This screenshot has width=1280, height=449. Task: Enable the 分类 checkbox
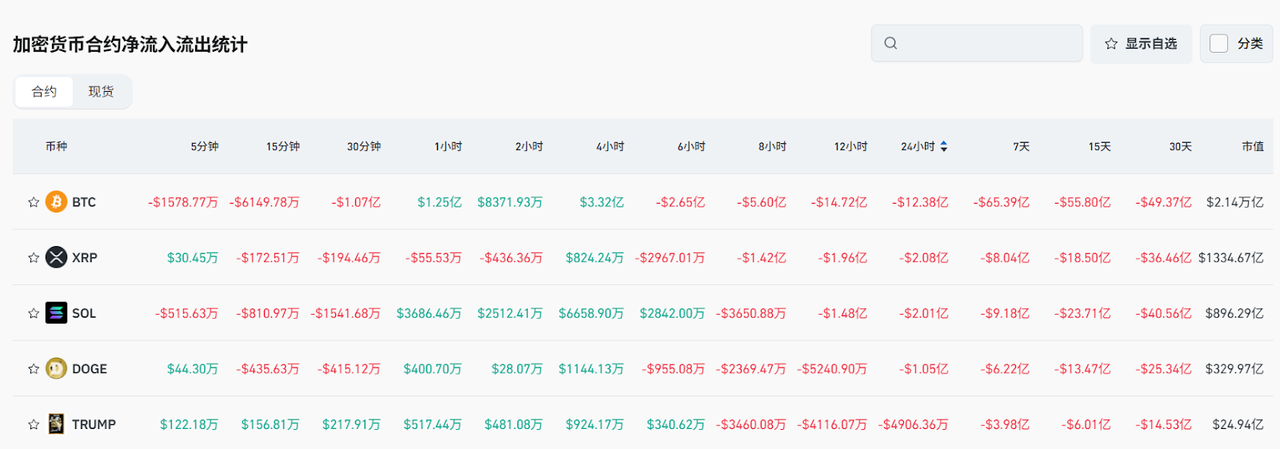coord(1219,44)
